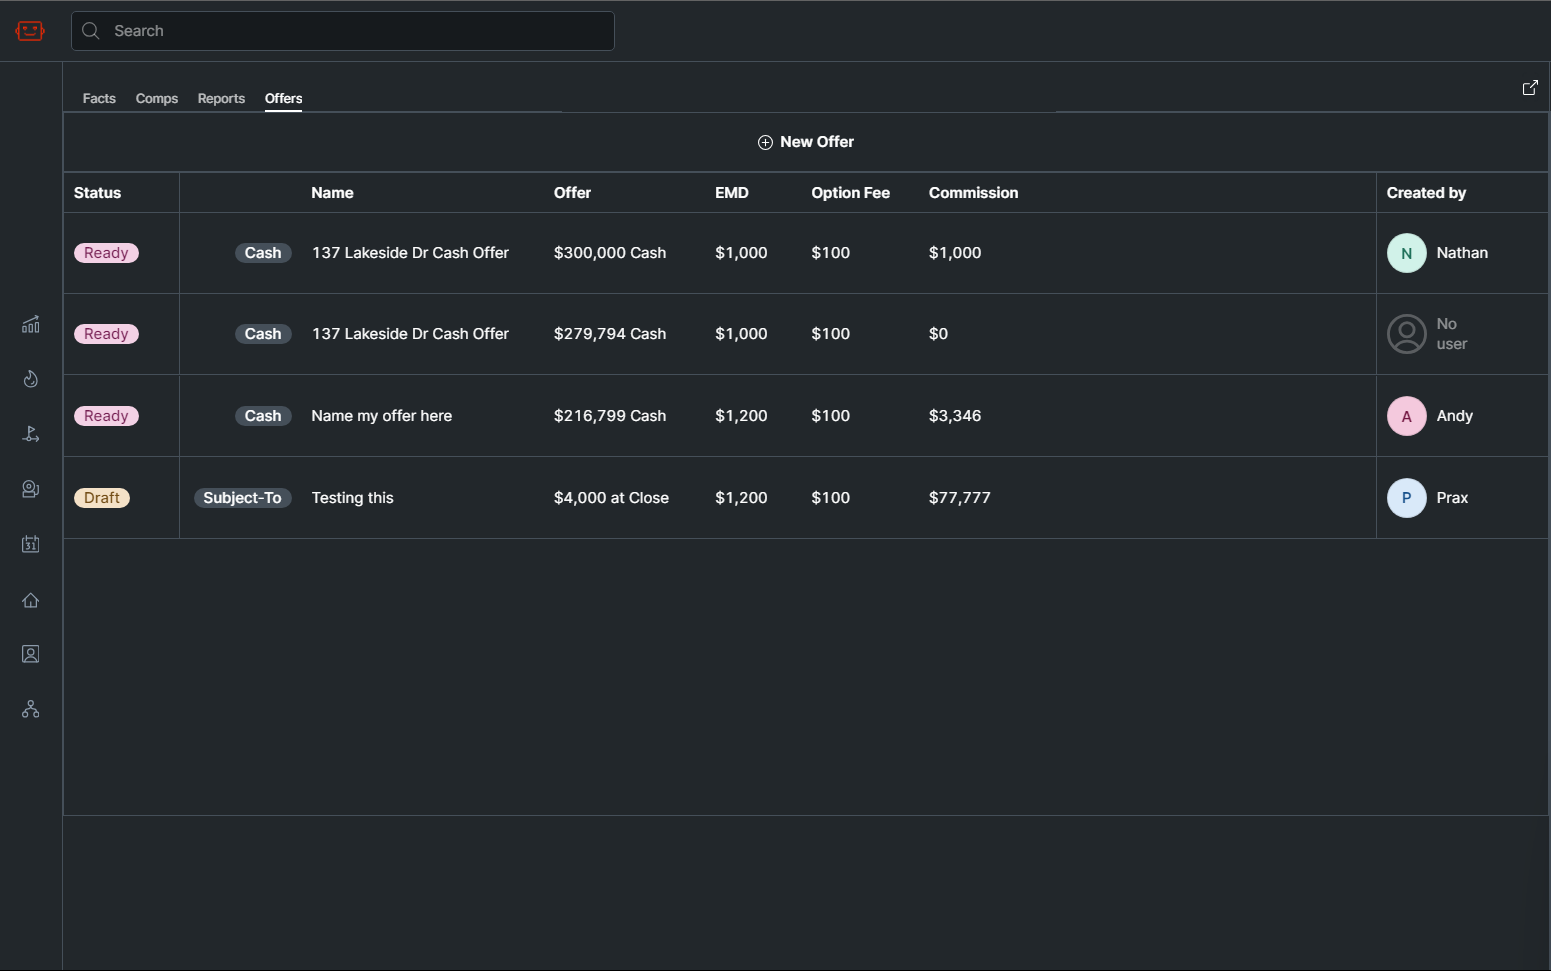Click the flame icon in sidebar
1551x971 pixels.
[31, 379]
